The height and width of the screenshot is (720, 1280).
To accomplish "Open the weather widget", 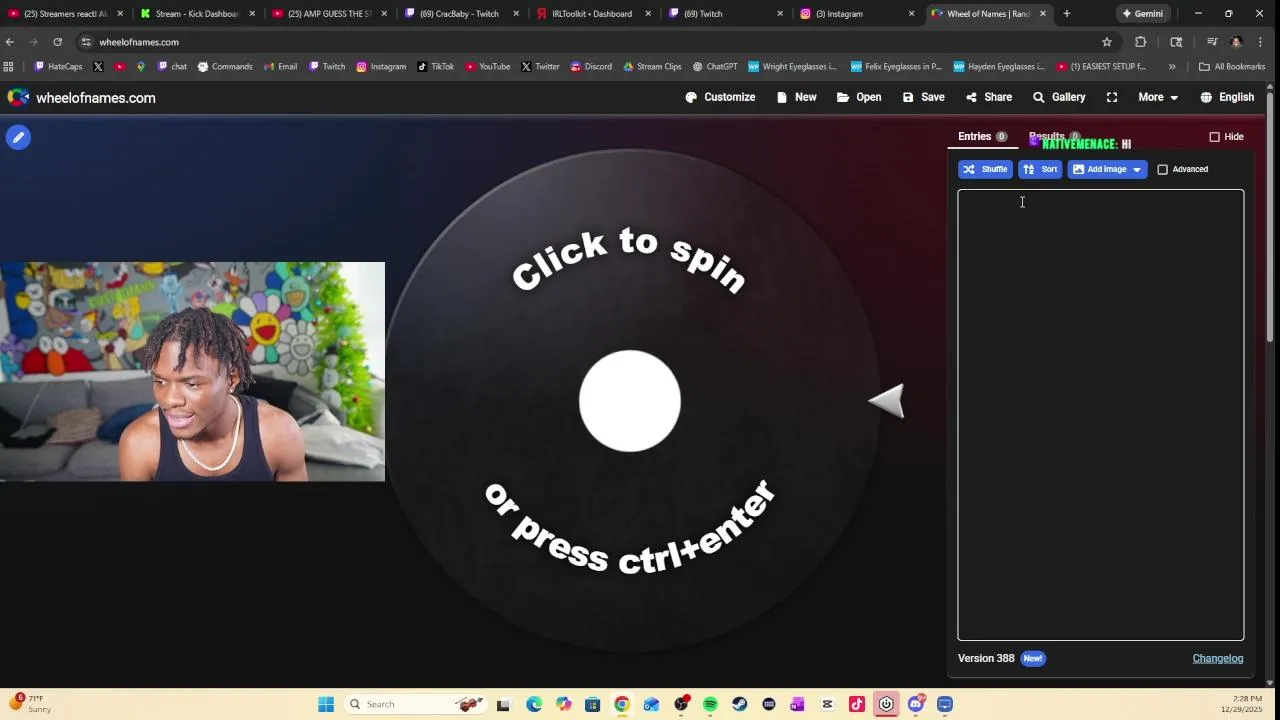I will [x=30, y=704].
